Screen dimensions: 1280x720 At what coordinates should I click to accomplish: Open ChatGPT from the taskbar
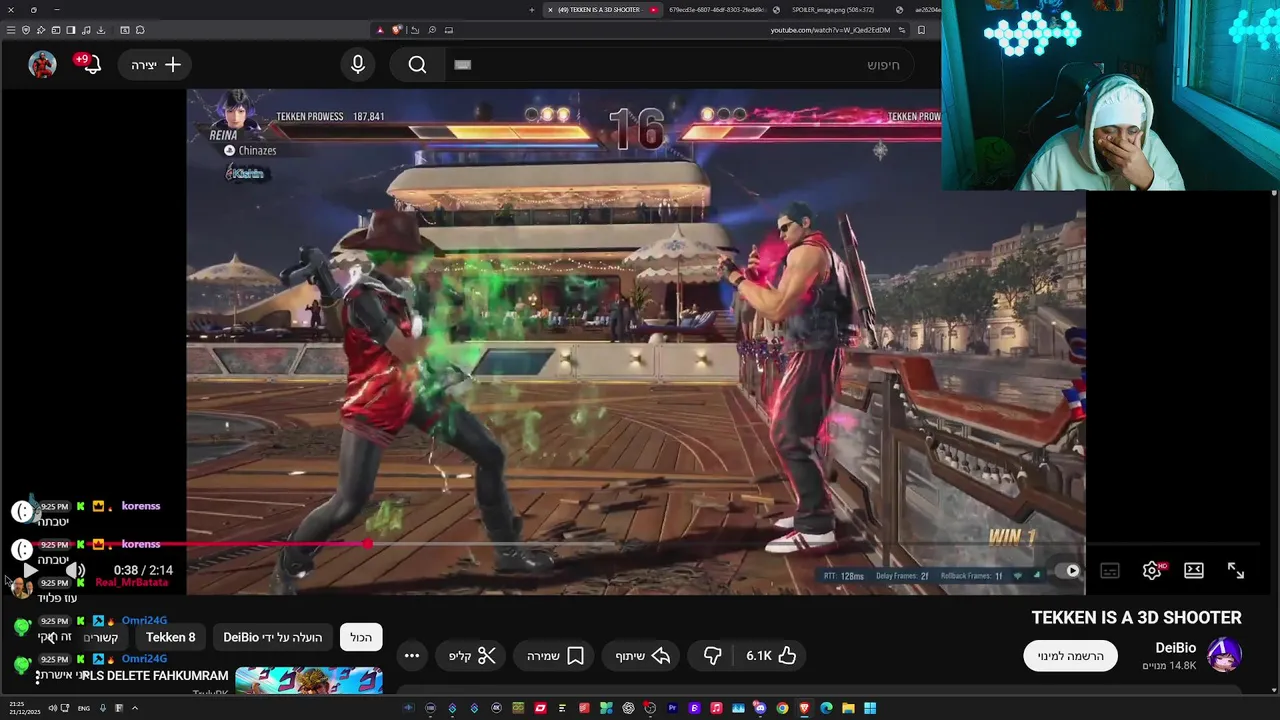tap(628, 709)
